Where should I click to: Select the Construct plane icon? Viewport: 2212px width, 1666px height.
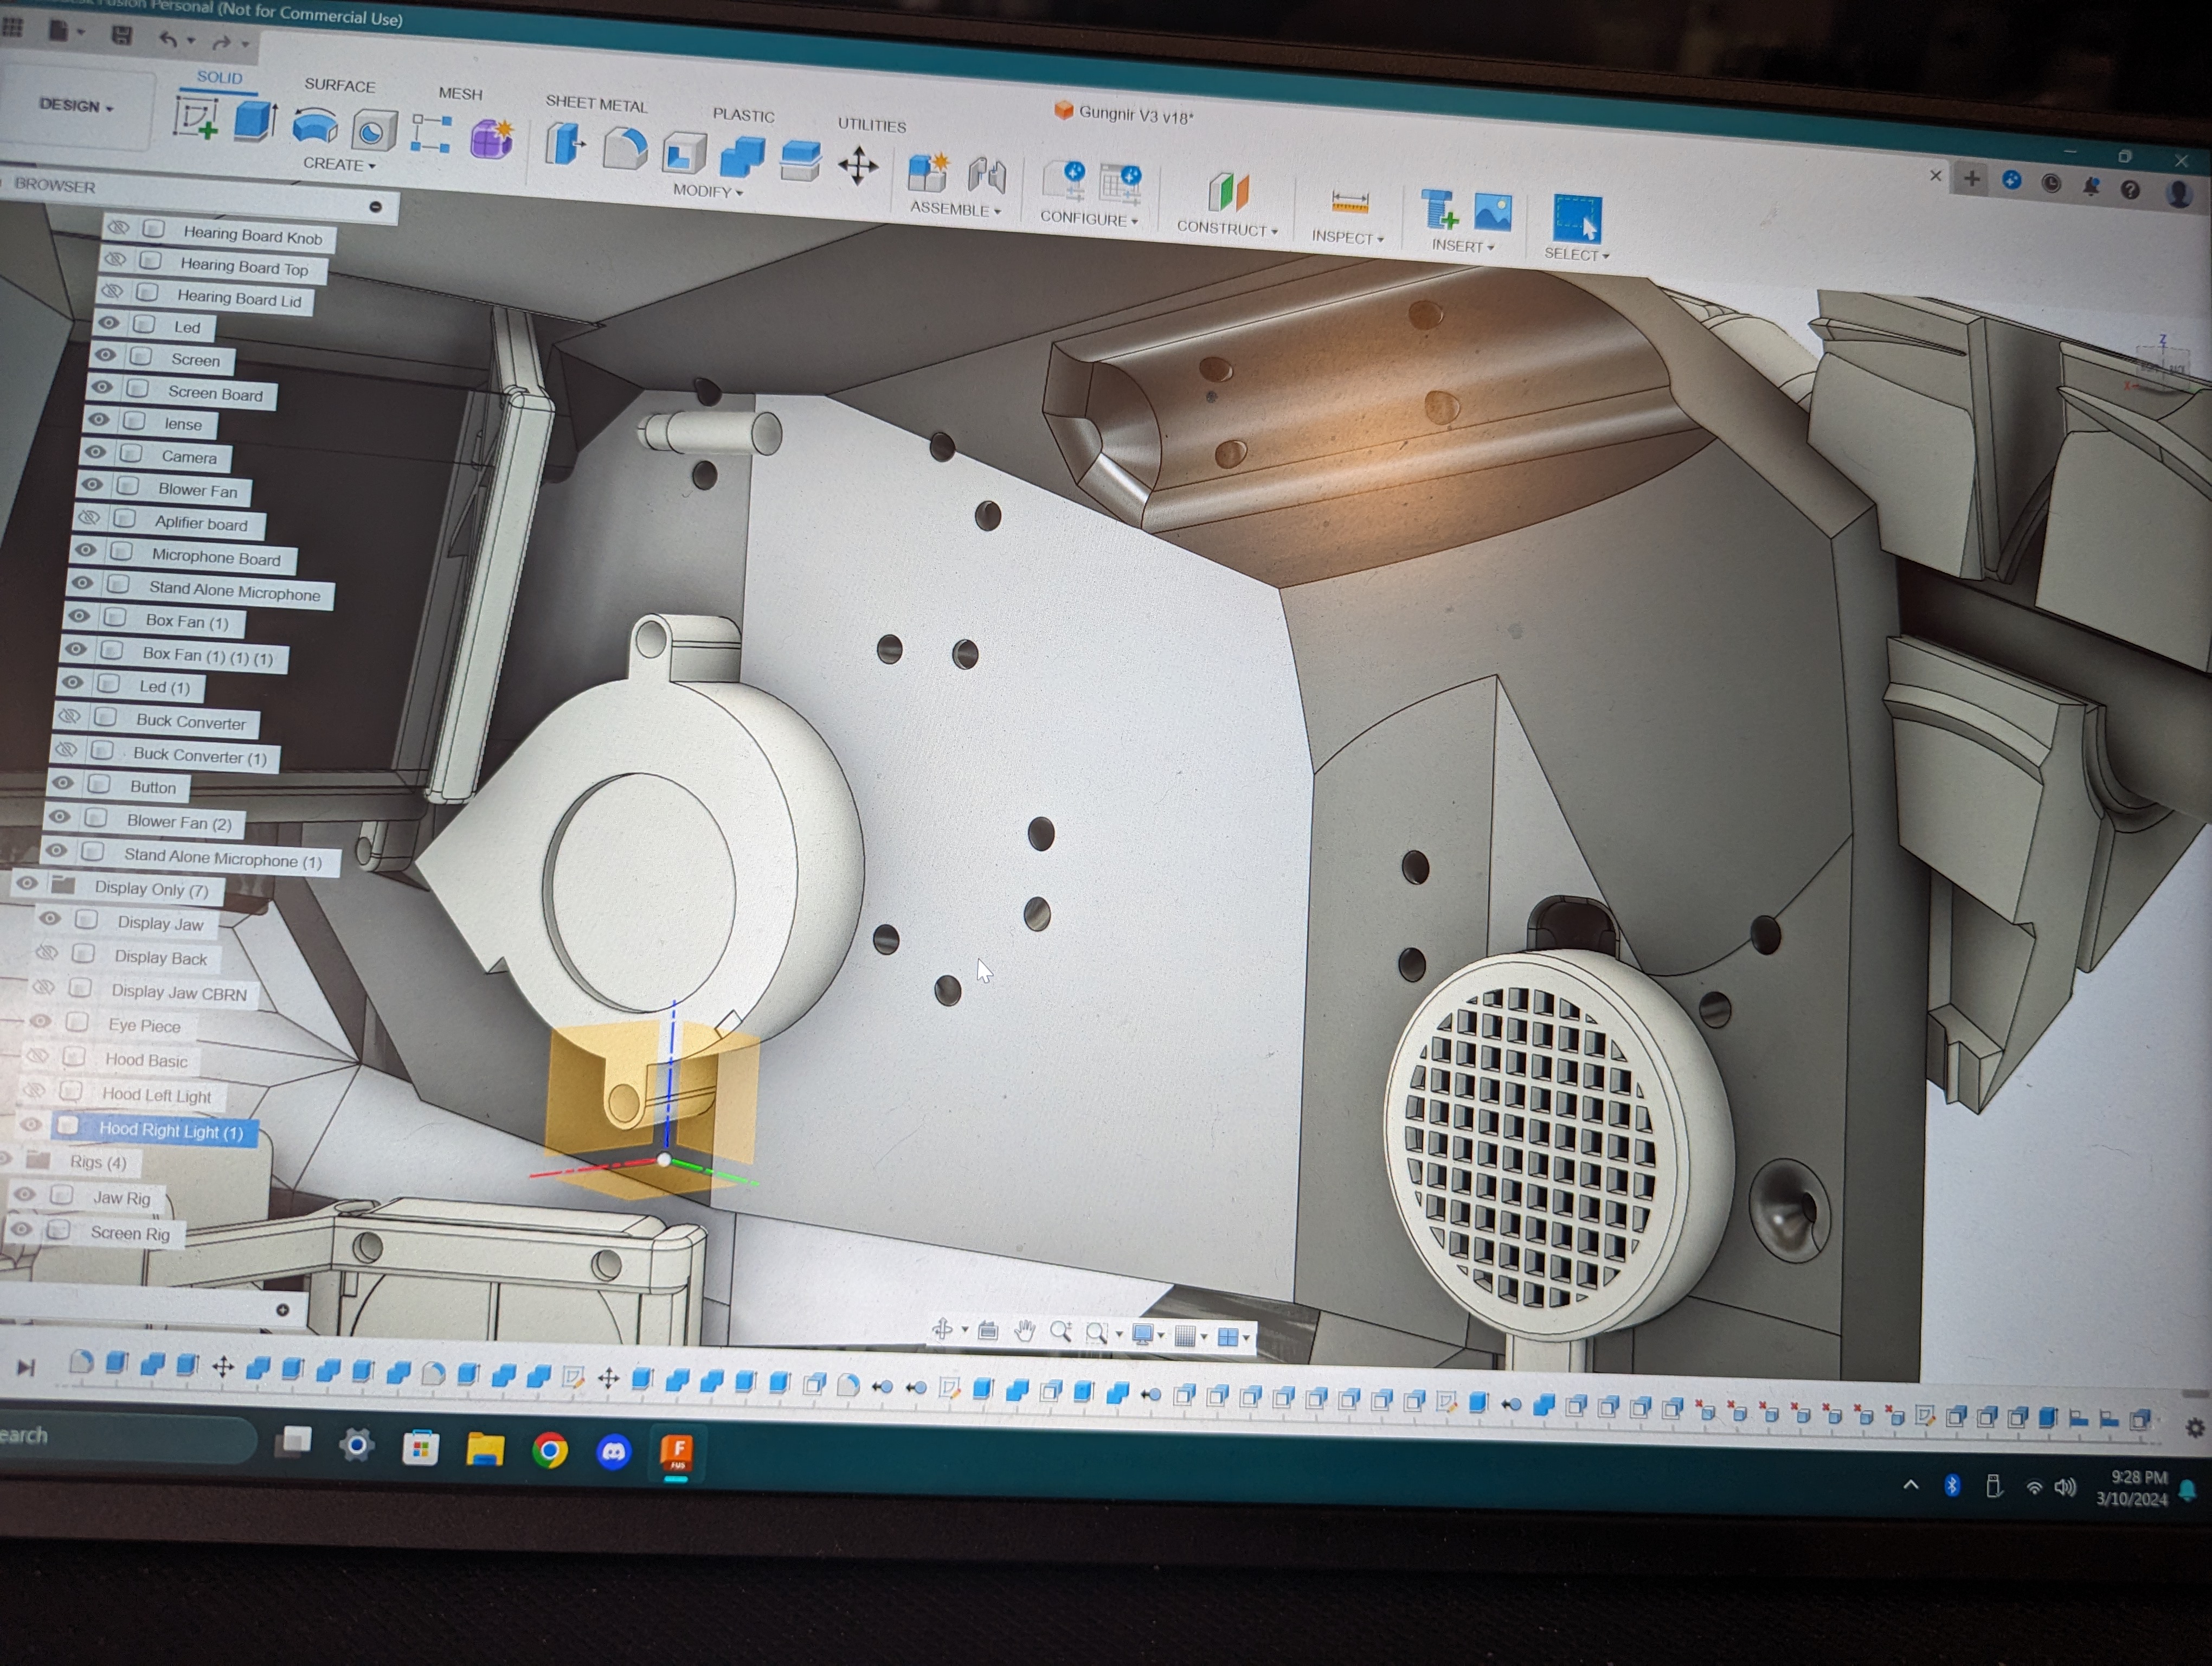click(1229, 191)
